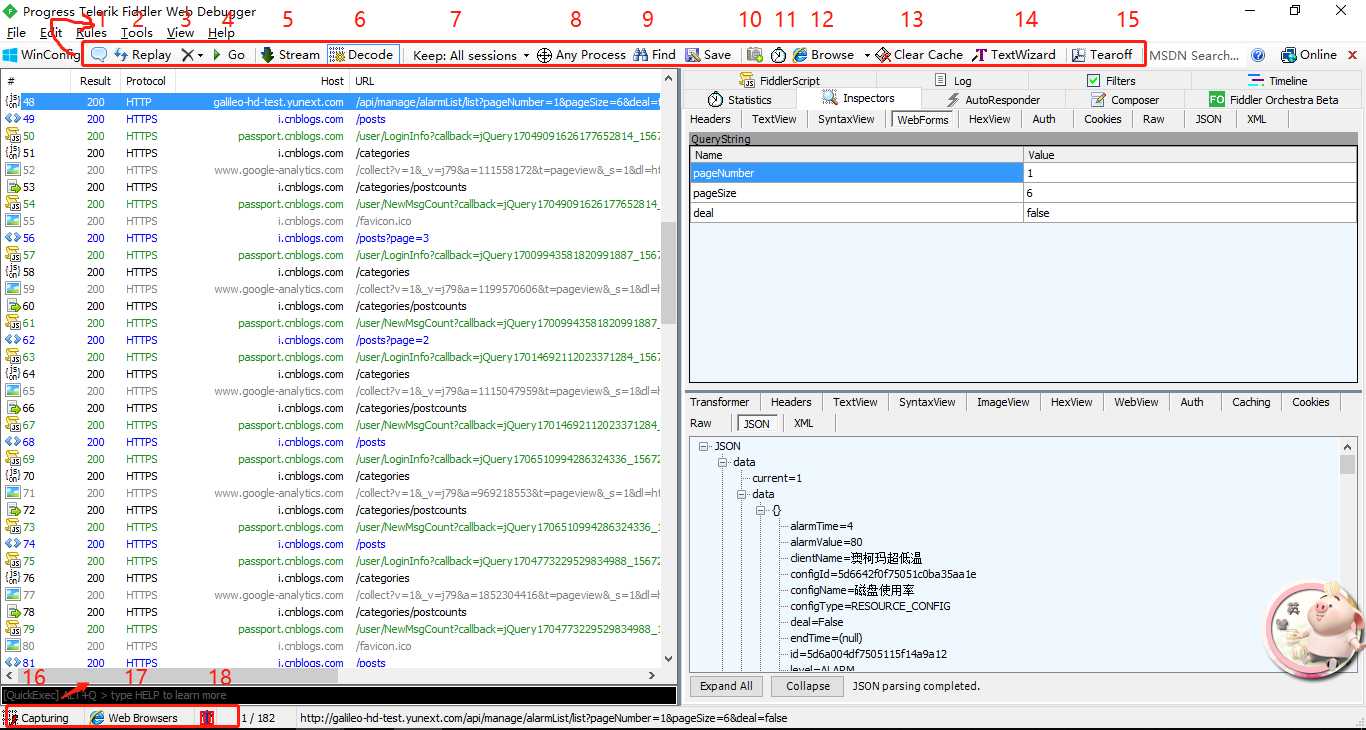Sort sessions by Host column header

tap(260, 81)
